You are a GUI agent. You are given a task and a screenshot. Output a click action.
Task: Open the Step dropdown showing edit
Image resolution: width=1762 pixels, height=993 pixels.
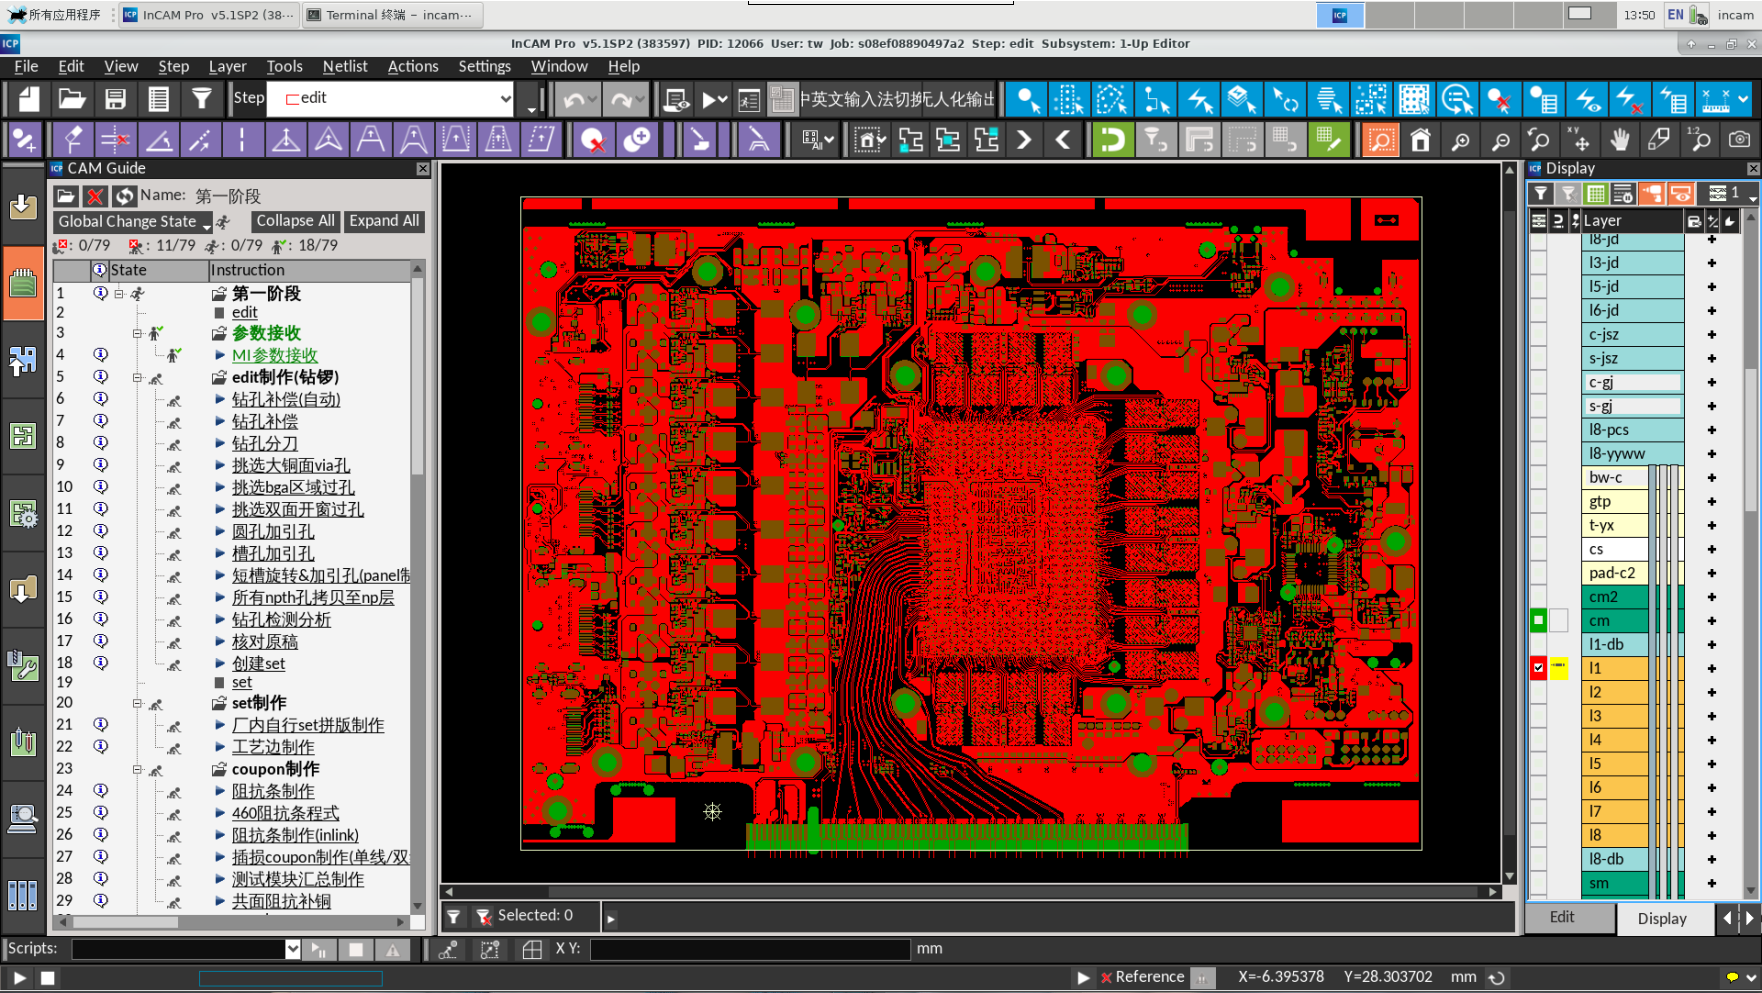(505, 98)
